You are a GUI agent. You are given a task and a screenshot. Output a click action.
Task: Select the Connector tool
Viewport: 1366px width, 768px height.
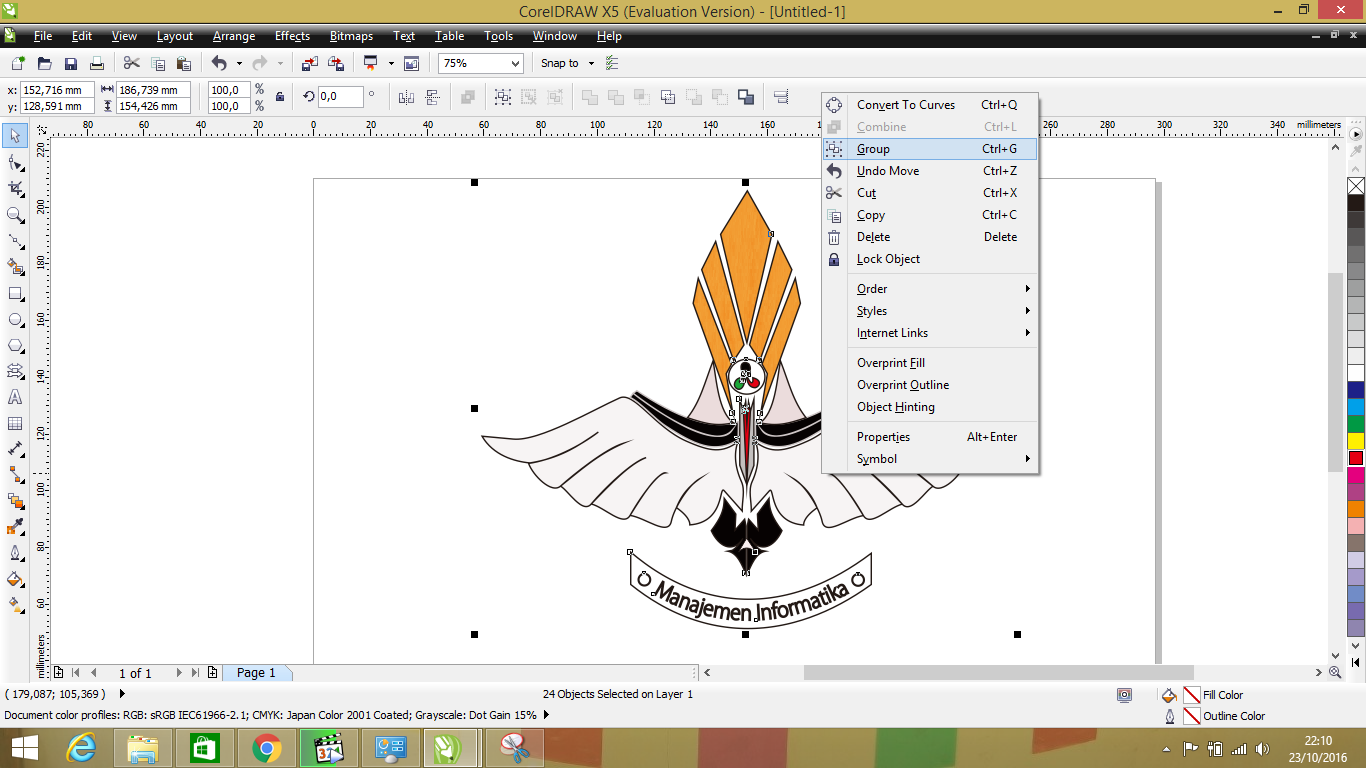click(x=16, y=475)
